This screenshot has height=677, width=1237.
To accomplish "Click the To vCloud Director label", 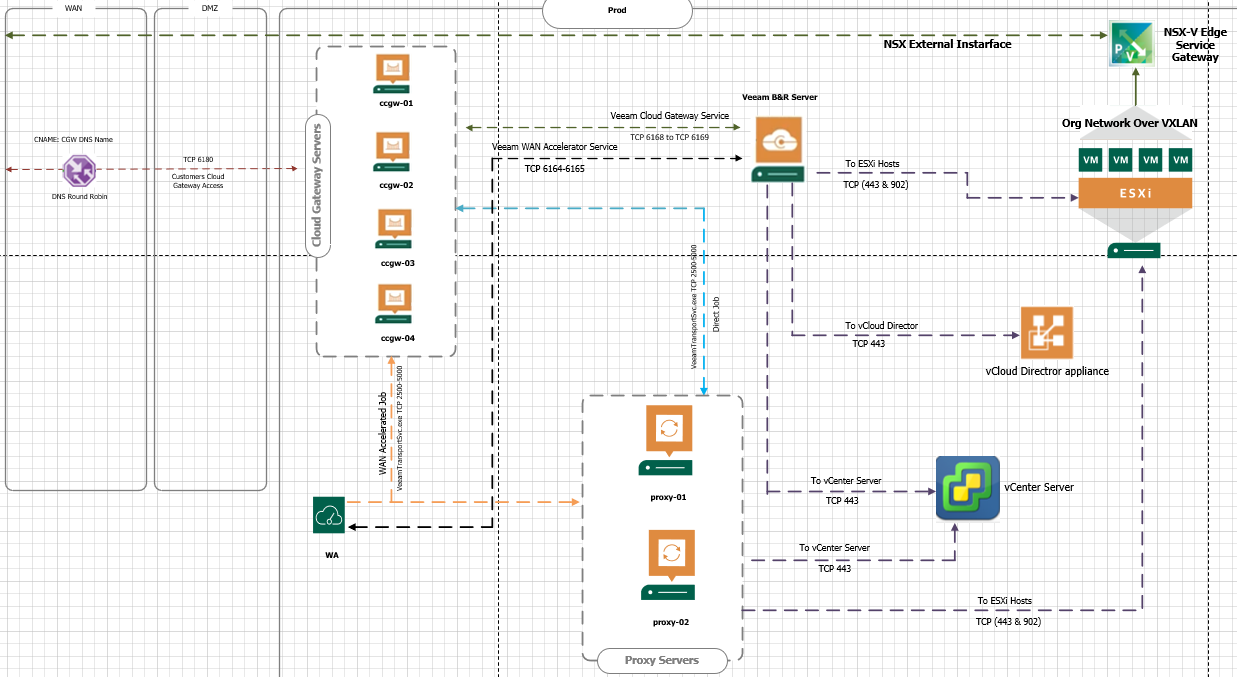I will pyautogui.click(x=881, y=326).
